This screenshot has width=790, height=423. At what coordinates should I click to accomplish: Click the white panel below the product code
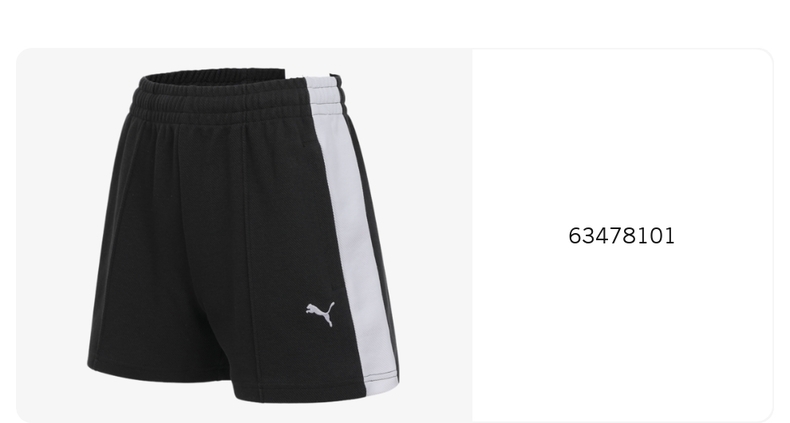pos(622,332)
